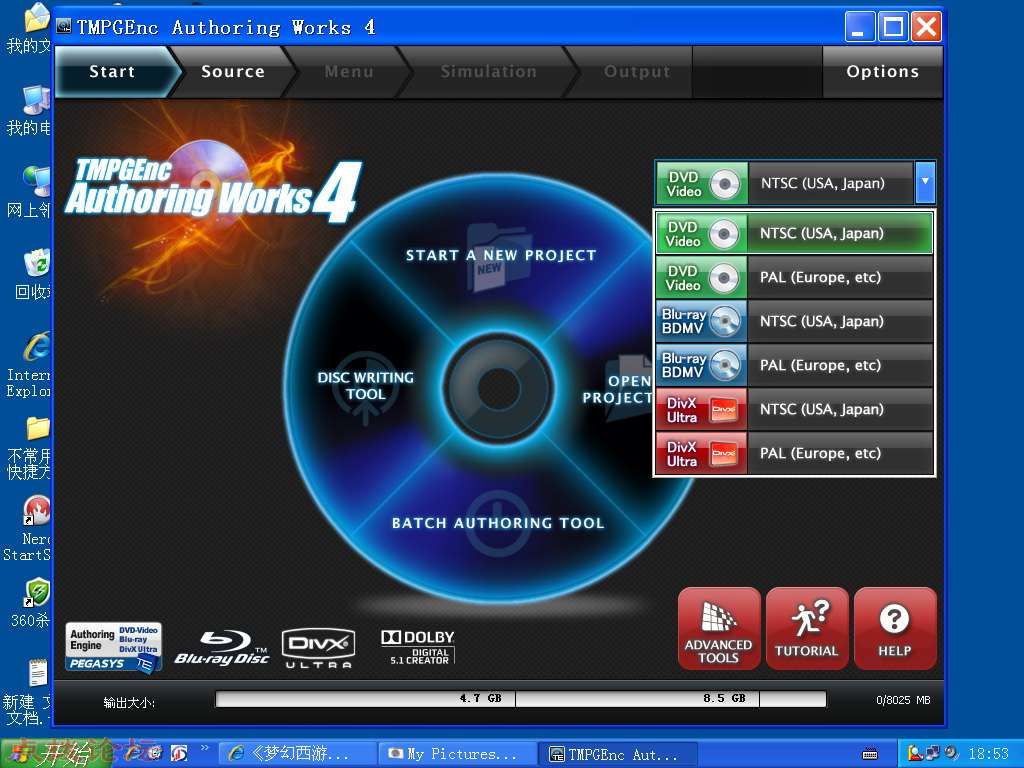Click the 18:53 system clock
The width and height of the screenshot is (1024, 768).
coord(988,754)
